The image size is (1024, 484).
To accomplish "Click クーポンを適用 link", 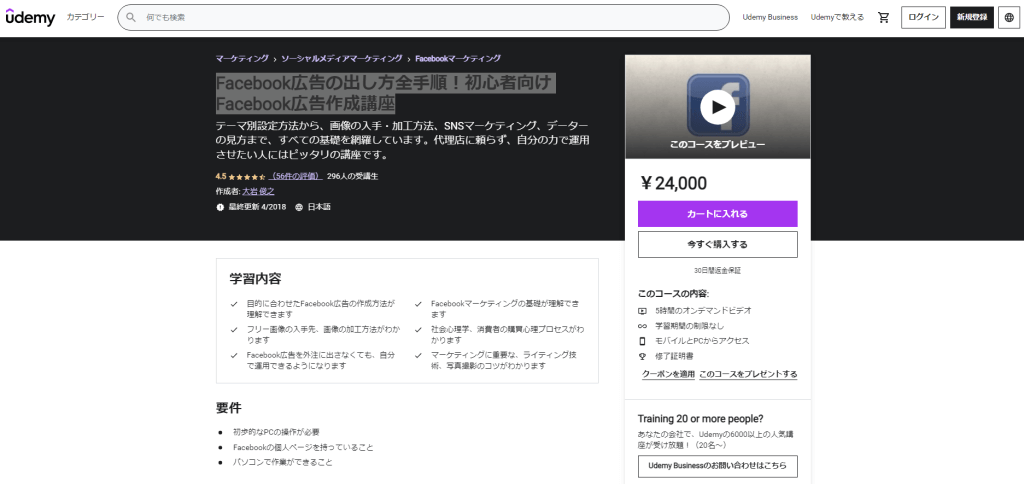I will tap(667, 374).
